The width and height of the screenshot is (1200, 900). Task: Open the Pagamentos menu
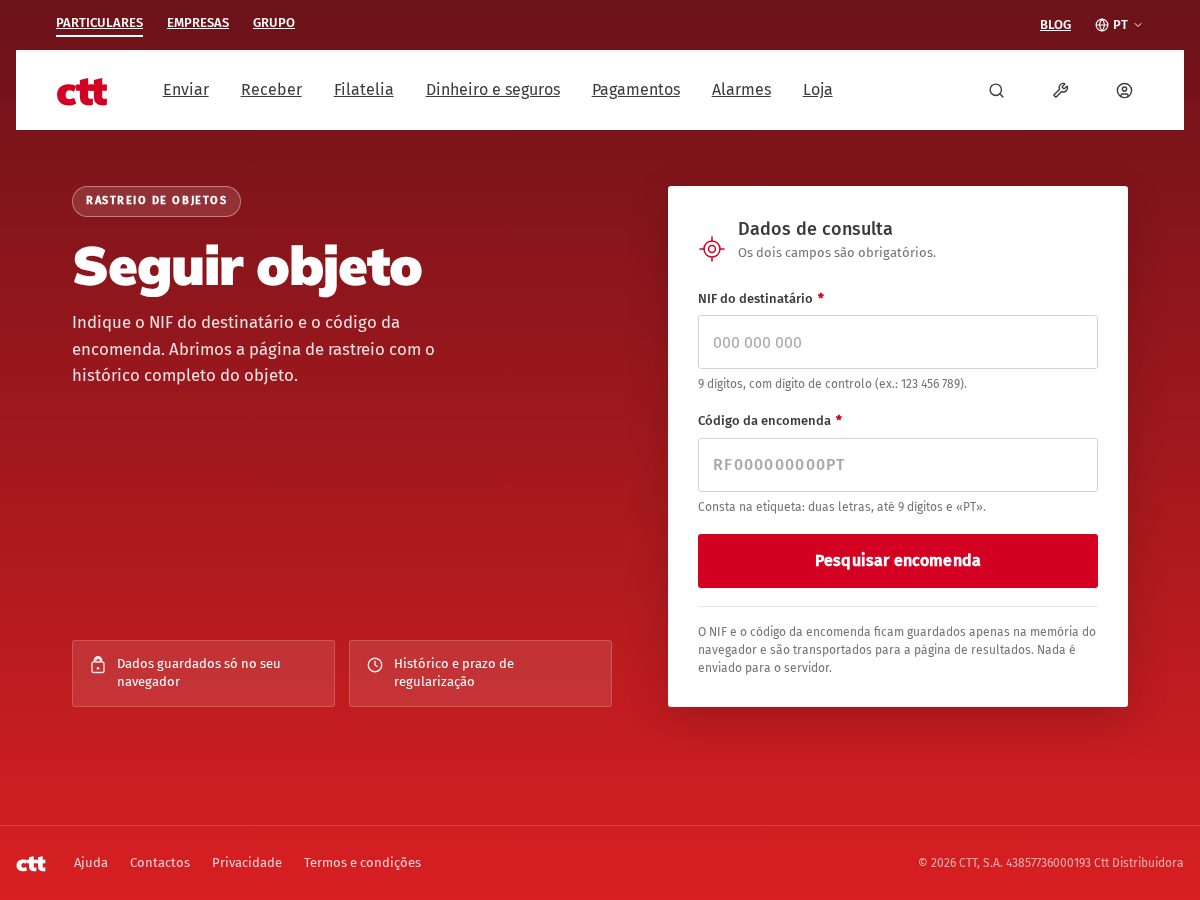(x=636, y=90)
